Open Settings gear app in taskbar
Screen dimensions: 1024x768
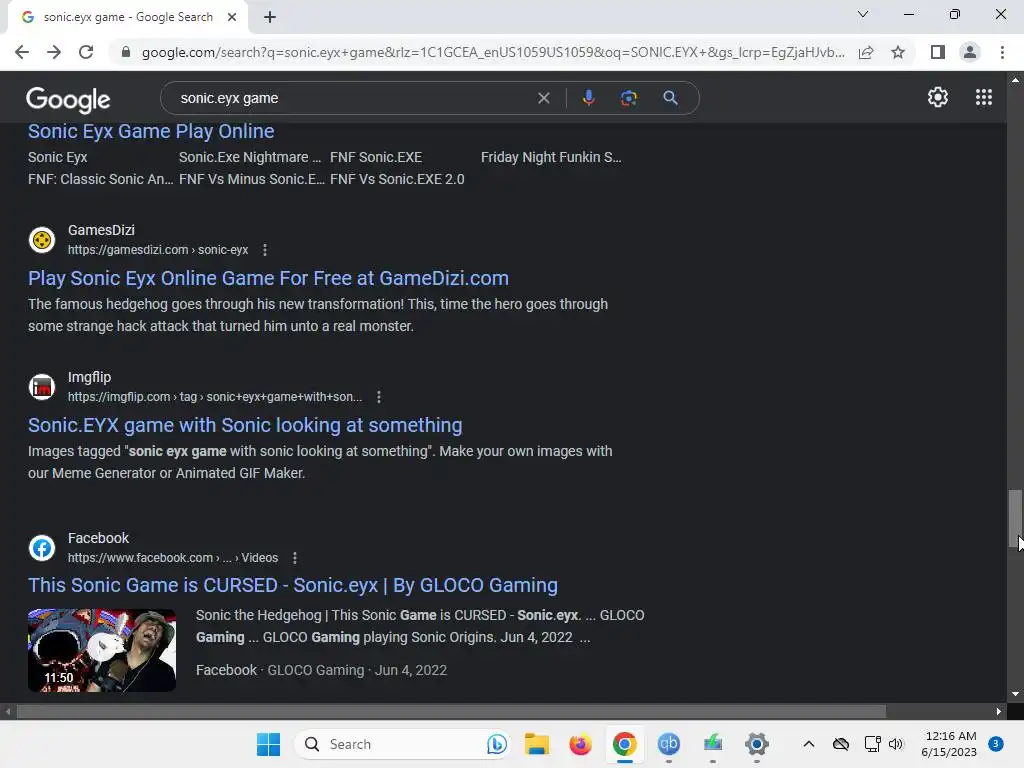[x=756, y=744]
